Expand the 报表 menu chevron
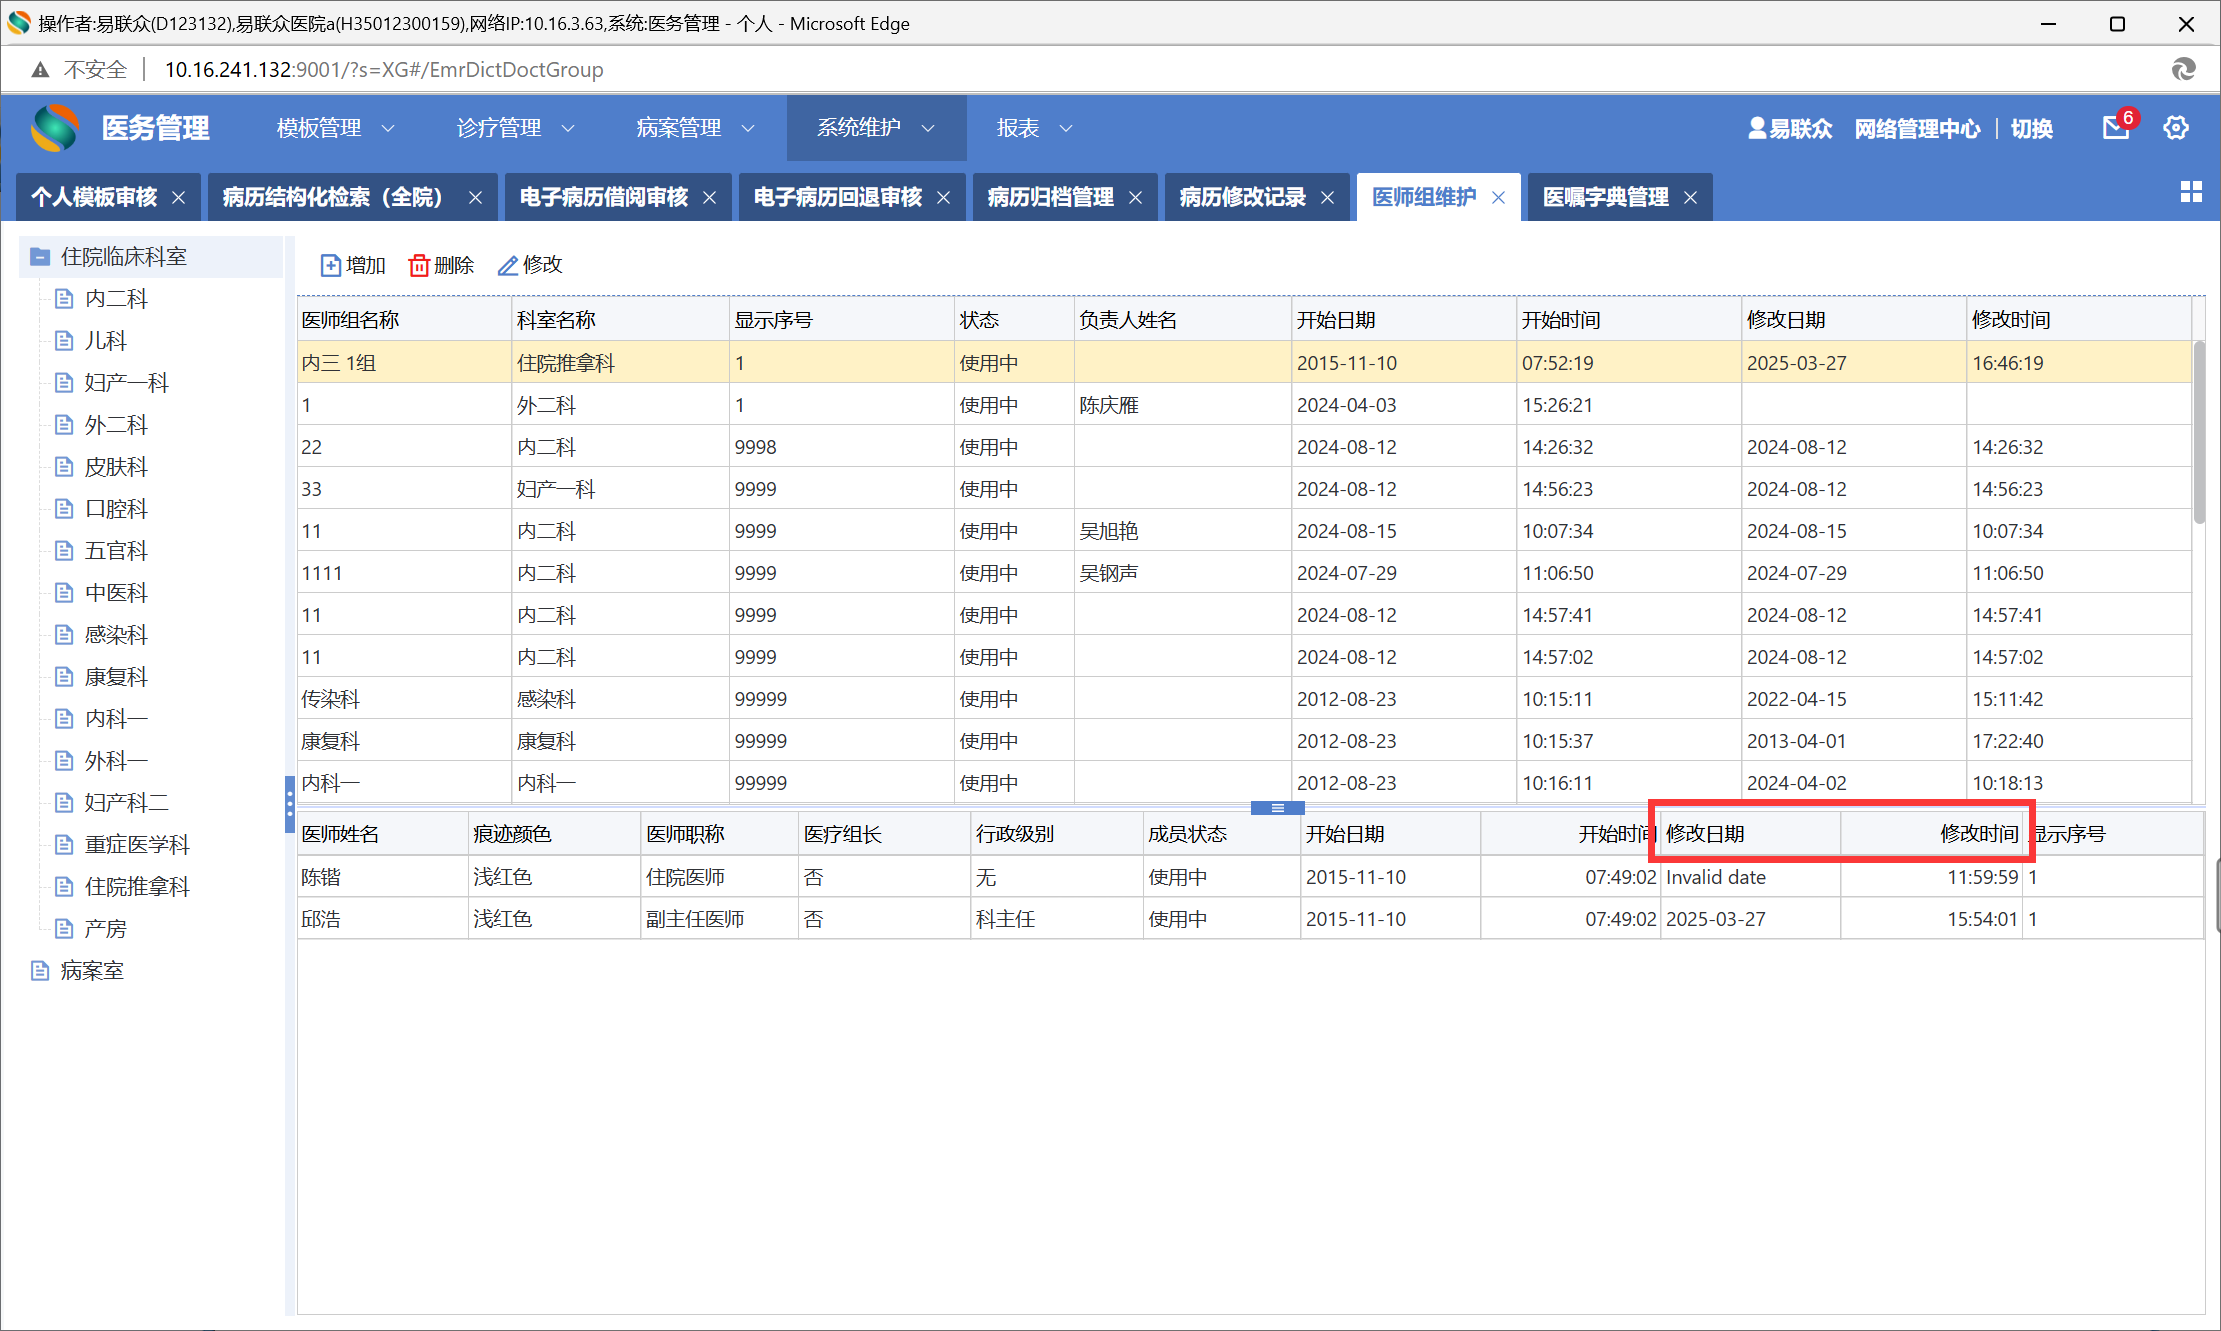Viewport: 2221px width, 1331px height. click(x=1066, y=128)
